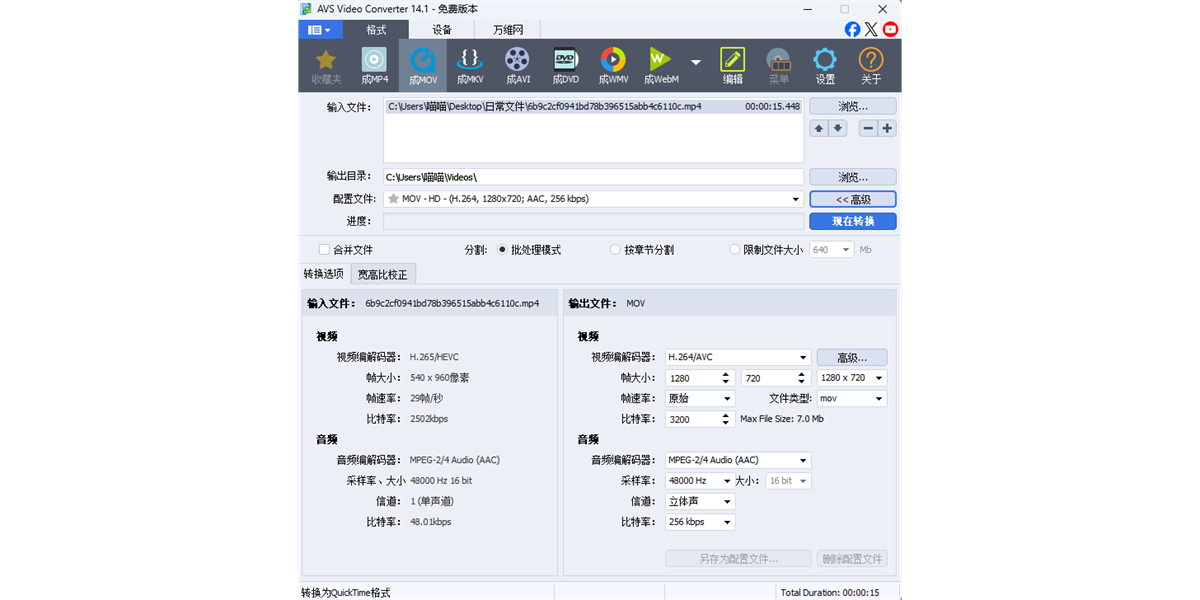
Task: Switch to the 宽高比校正 tab
Action: (x=383, y=273)
